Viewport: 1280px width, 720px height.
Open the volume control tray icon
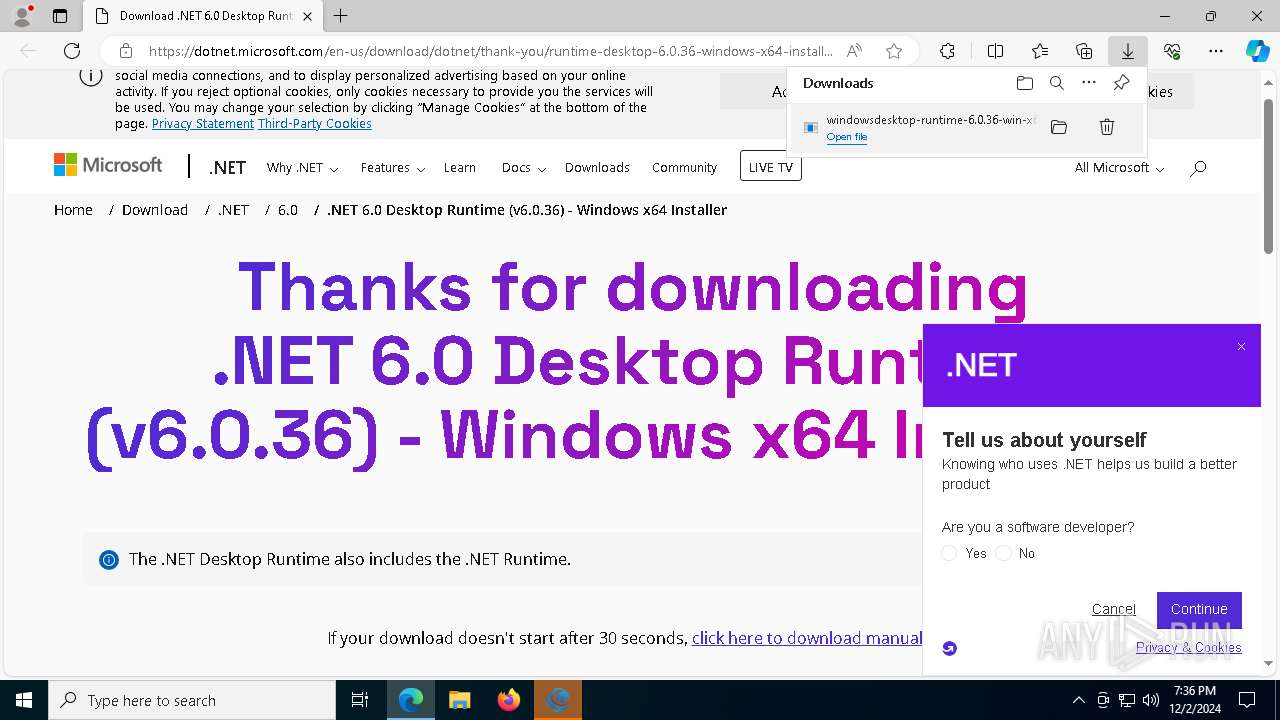1151,700
